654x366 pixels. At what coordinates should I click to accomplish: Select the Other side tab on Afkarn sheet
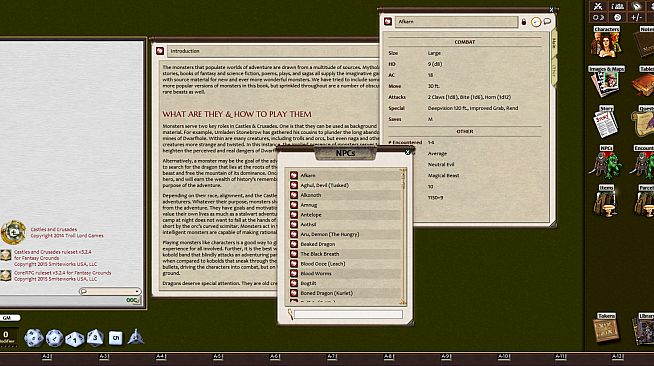pyautogui.click(x=554, y=71)
